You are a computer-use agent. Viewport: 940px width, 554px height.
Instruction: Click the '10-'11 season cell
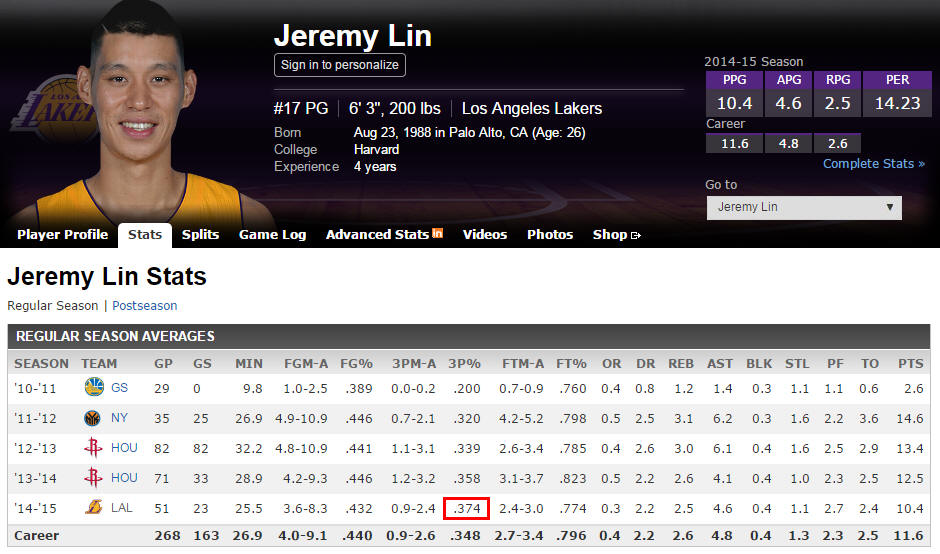(x=35, y=389)
